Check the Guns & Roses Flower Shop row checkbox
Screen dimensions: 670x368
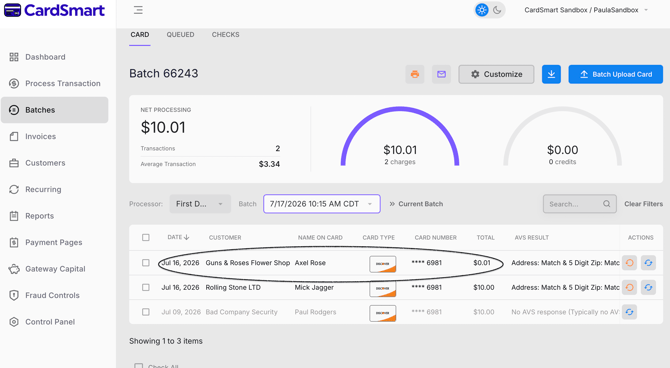coord(146,263)
